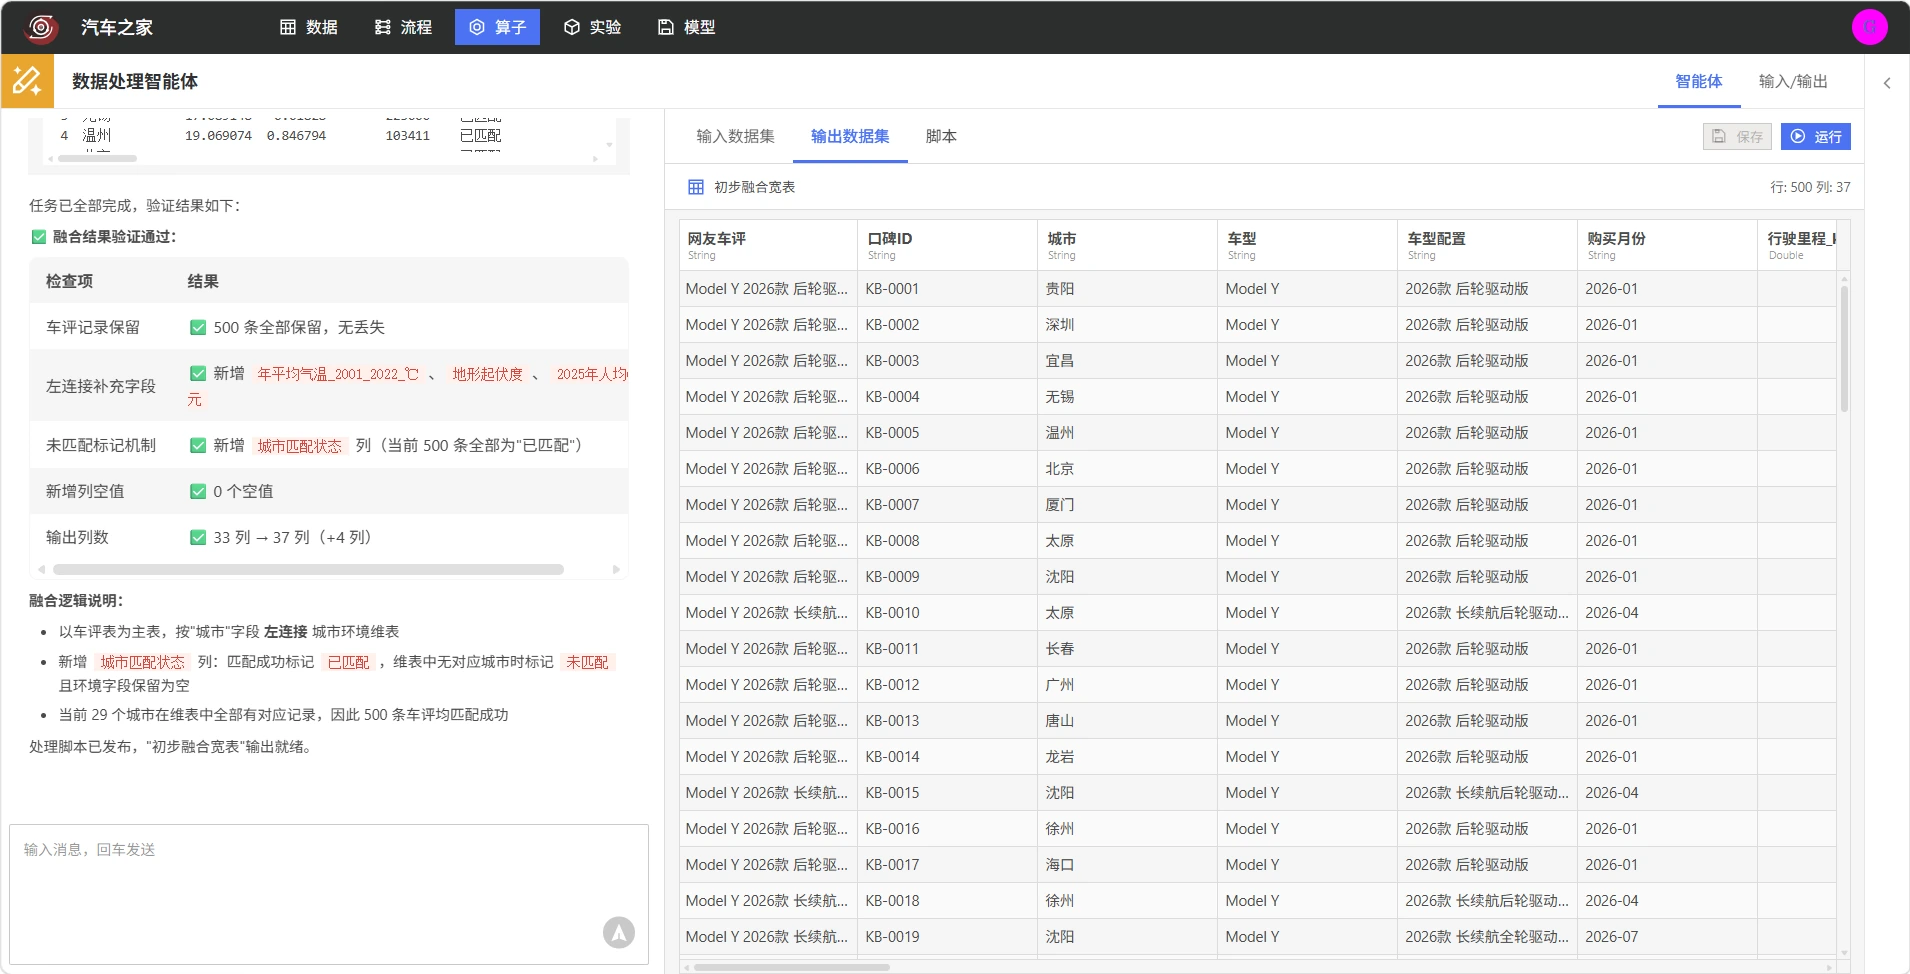Click the 汽车之家 logo icon
The width and height of the screenshot is (1910, 974).
click(x=41, y=27)
